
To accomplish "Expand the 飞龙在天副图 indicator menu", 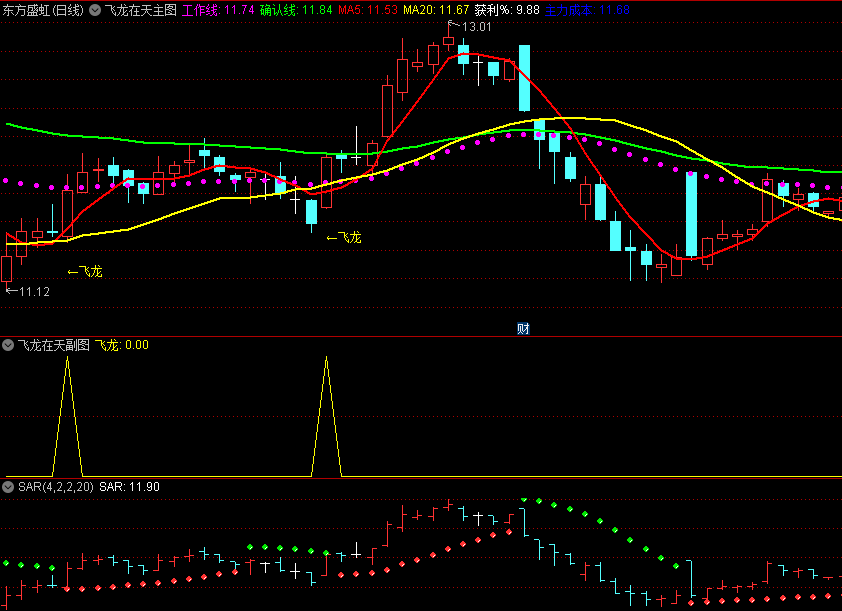I will point(8,345).
